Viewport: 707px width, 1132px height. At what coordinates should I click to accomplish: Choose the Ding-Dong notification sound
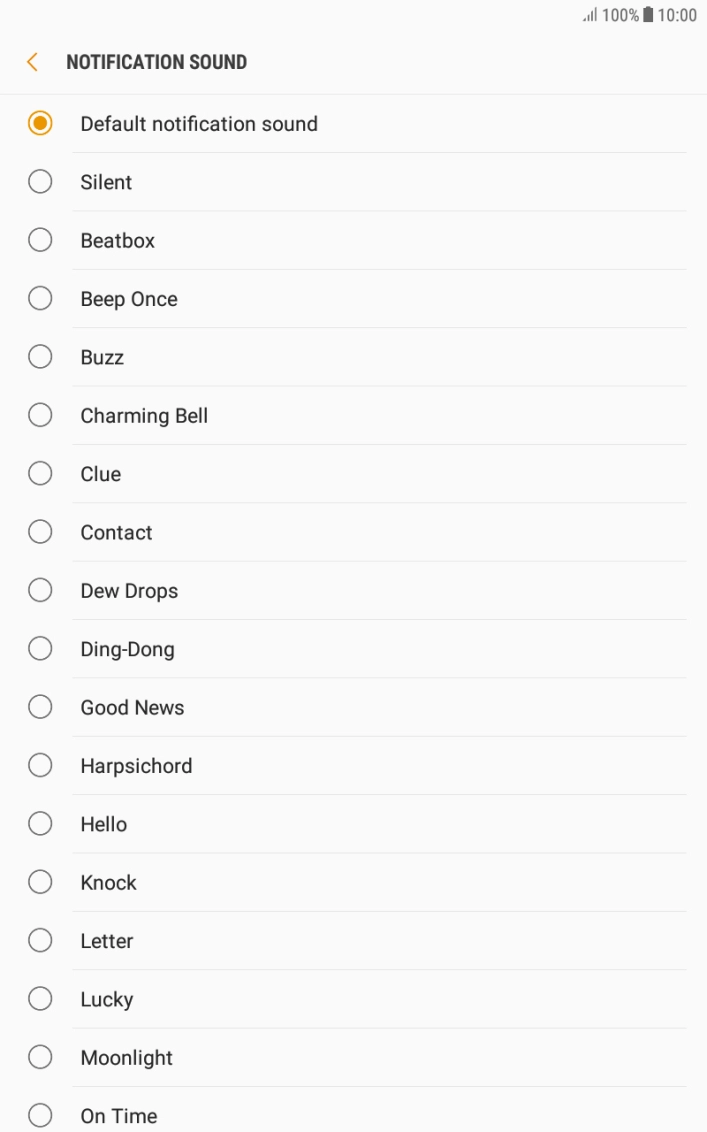point(127,648)
